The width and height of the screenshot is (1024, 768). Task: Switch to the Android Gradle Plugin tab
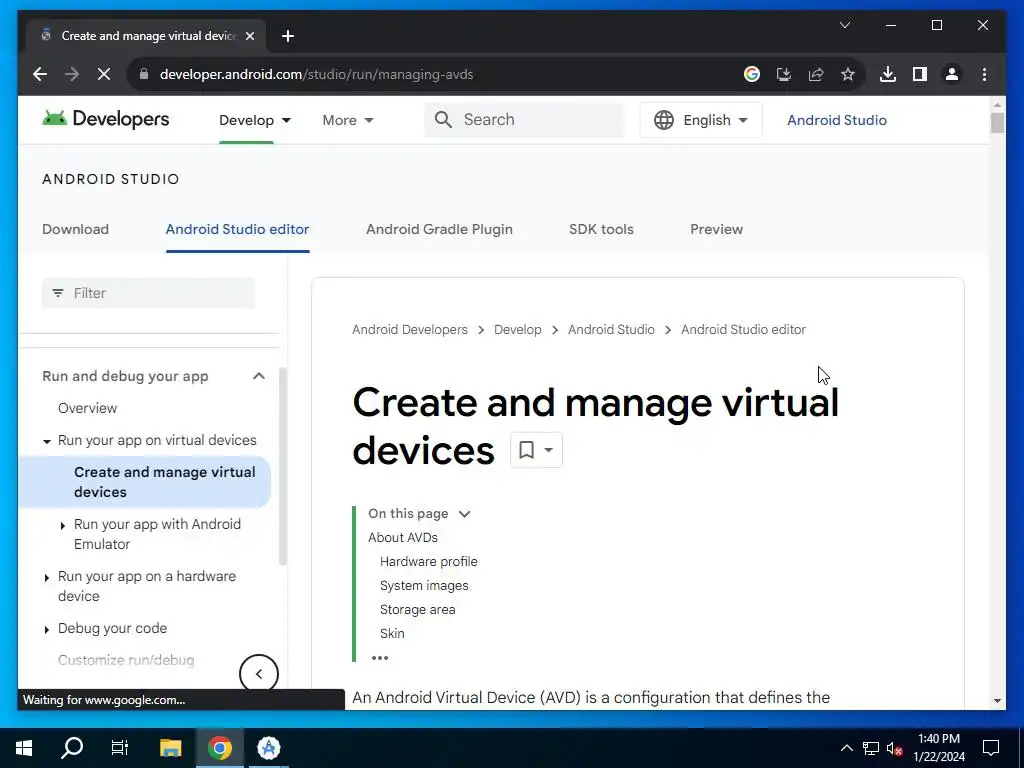click(440, 229)
